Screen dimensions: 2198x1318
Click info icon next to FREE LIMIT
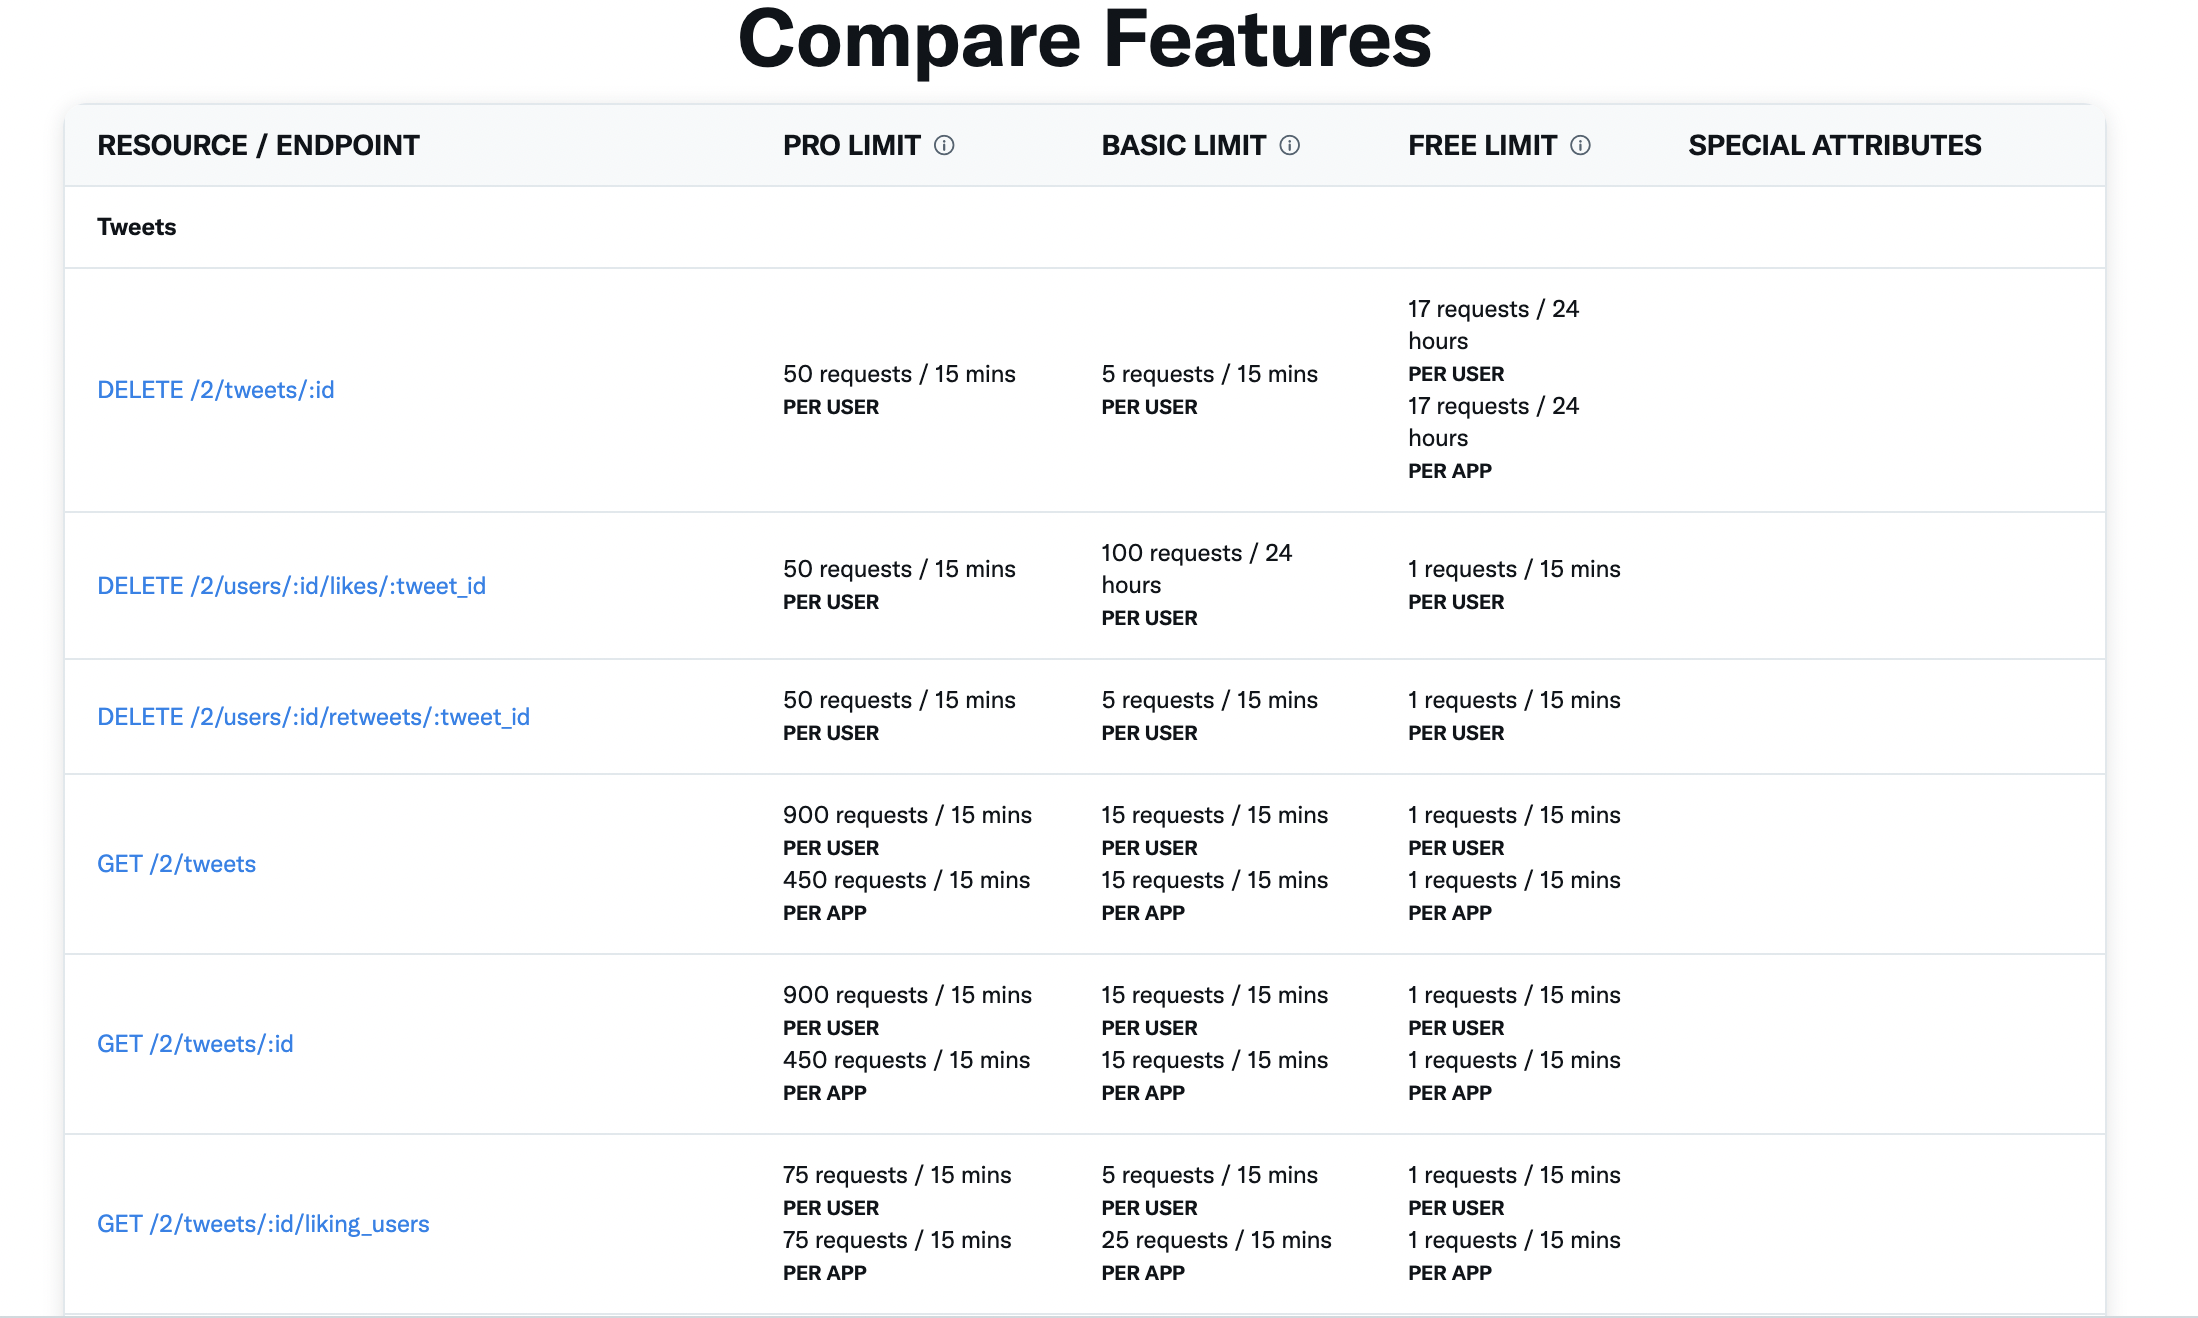tap(1580, 146)
